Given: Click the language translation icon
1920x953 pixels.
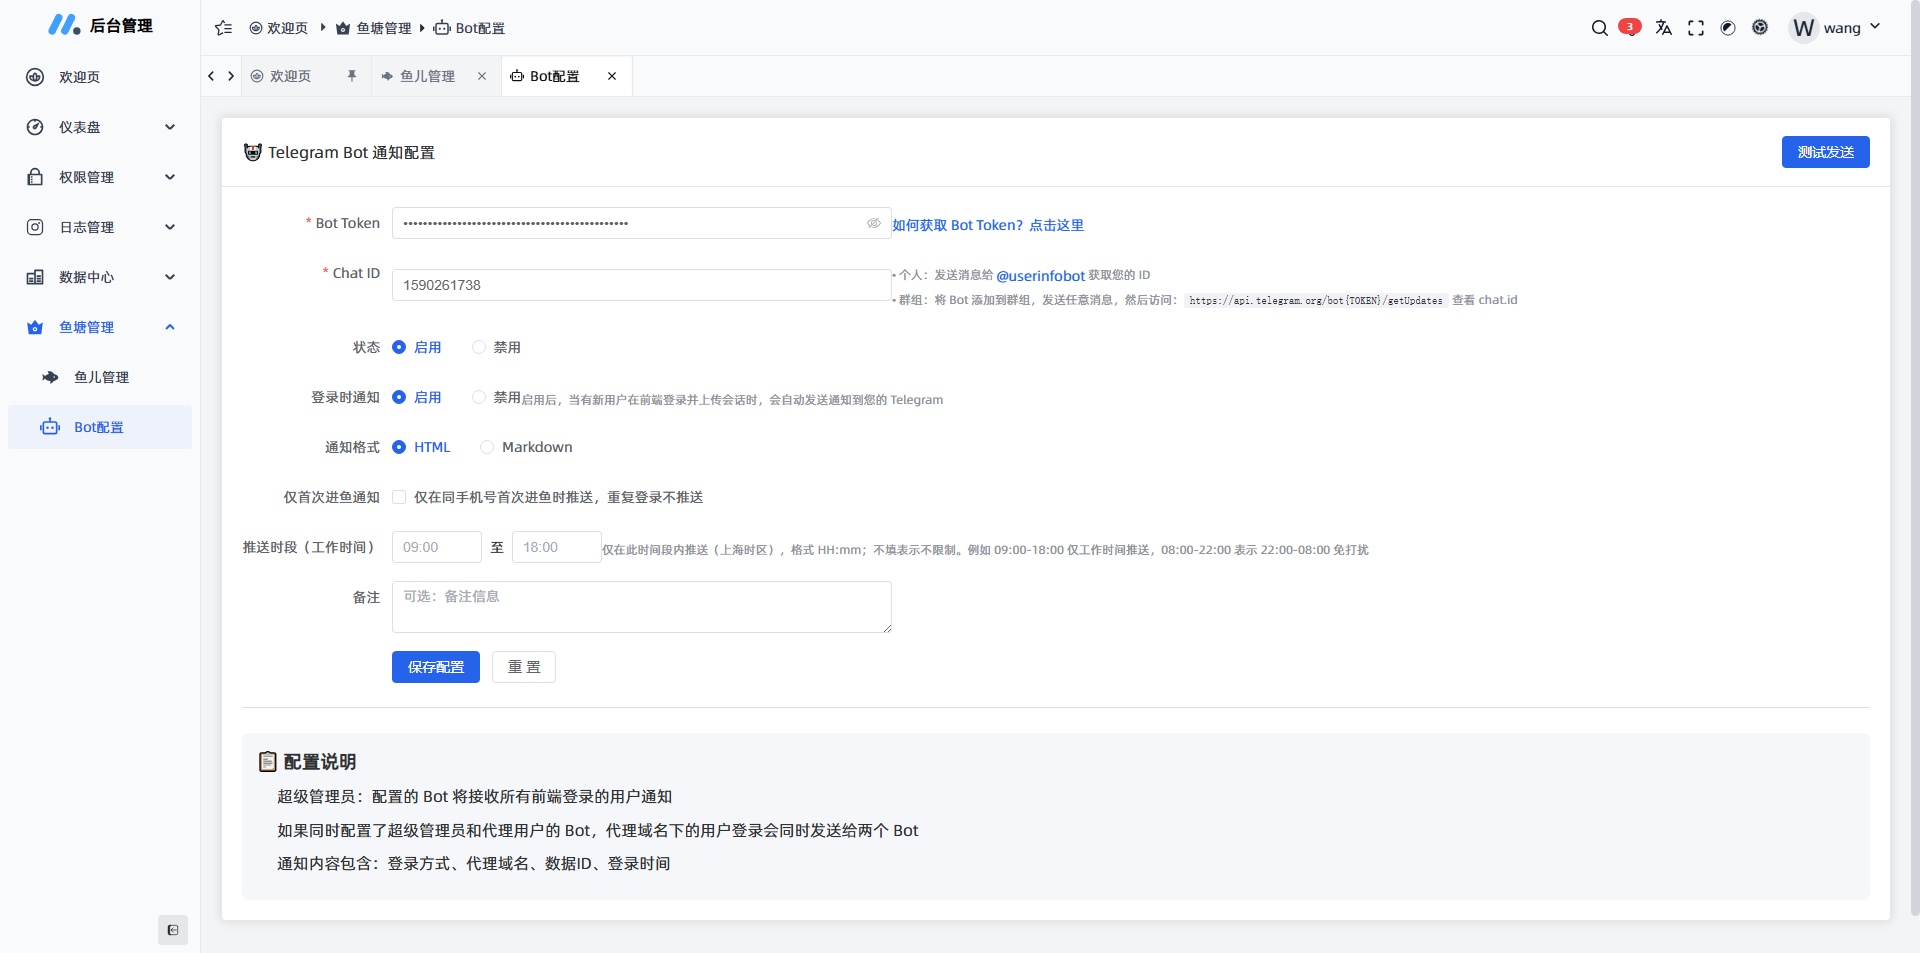Looking at the screenshot, I should [1663, 28].
